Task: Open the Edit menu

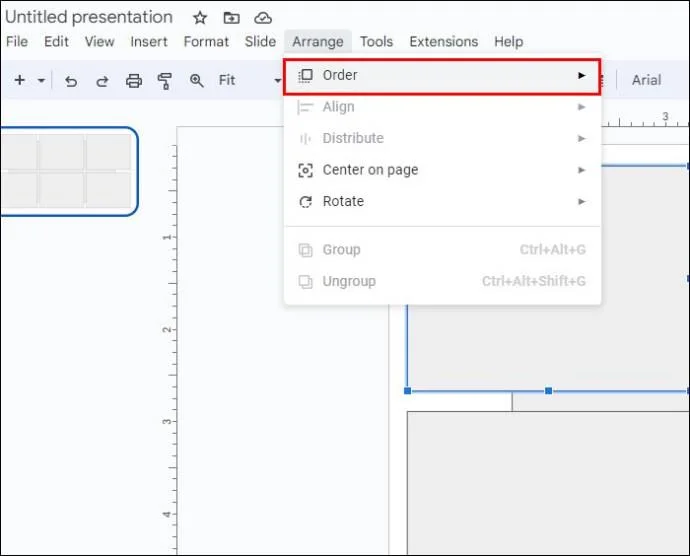Action: [56, 41]
